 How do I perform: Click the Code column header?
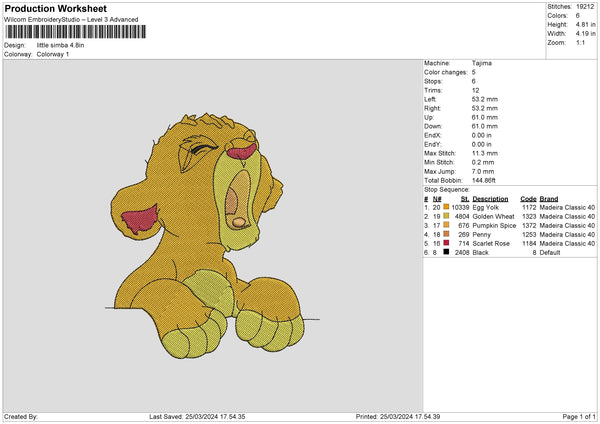tap(528, 199)
